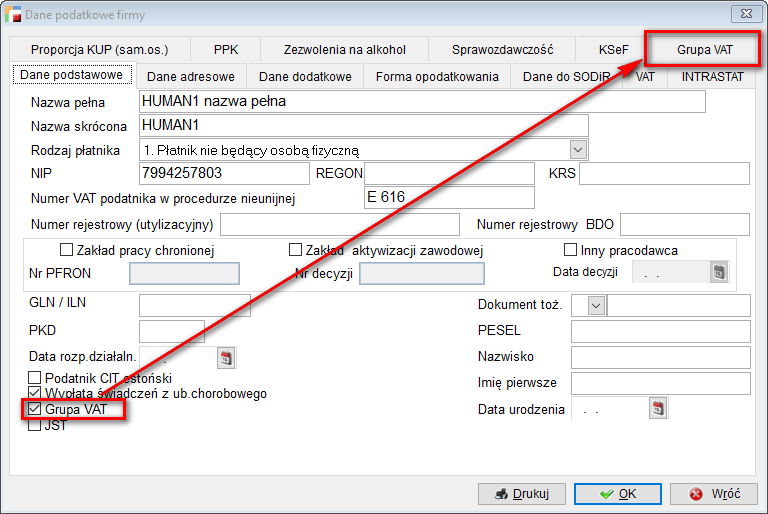Screen dimensions: 768x514
Task: Open the KSeF tab
Action: (x=613, y=49)
